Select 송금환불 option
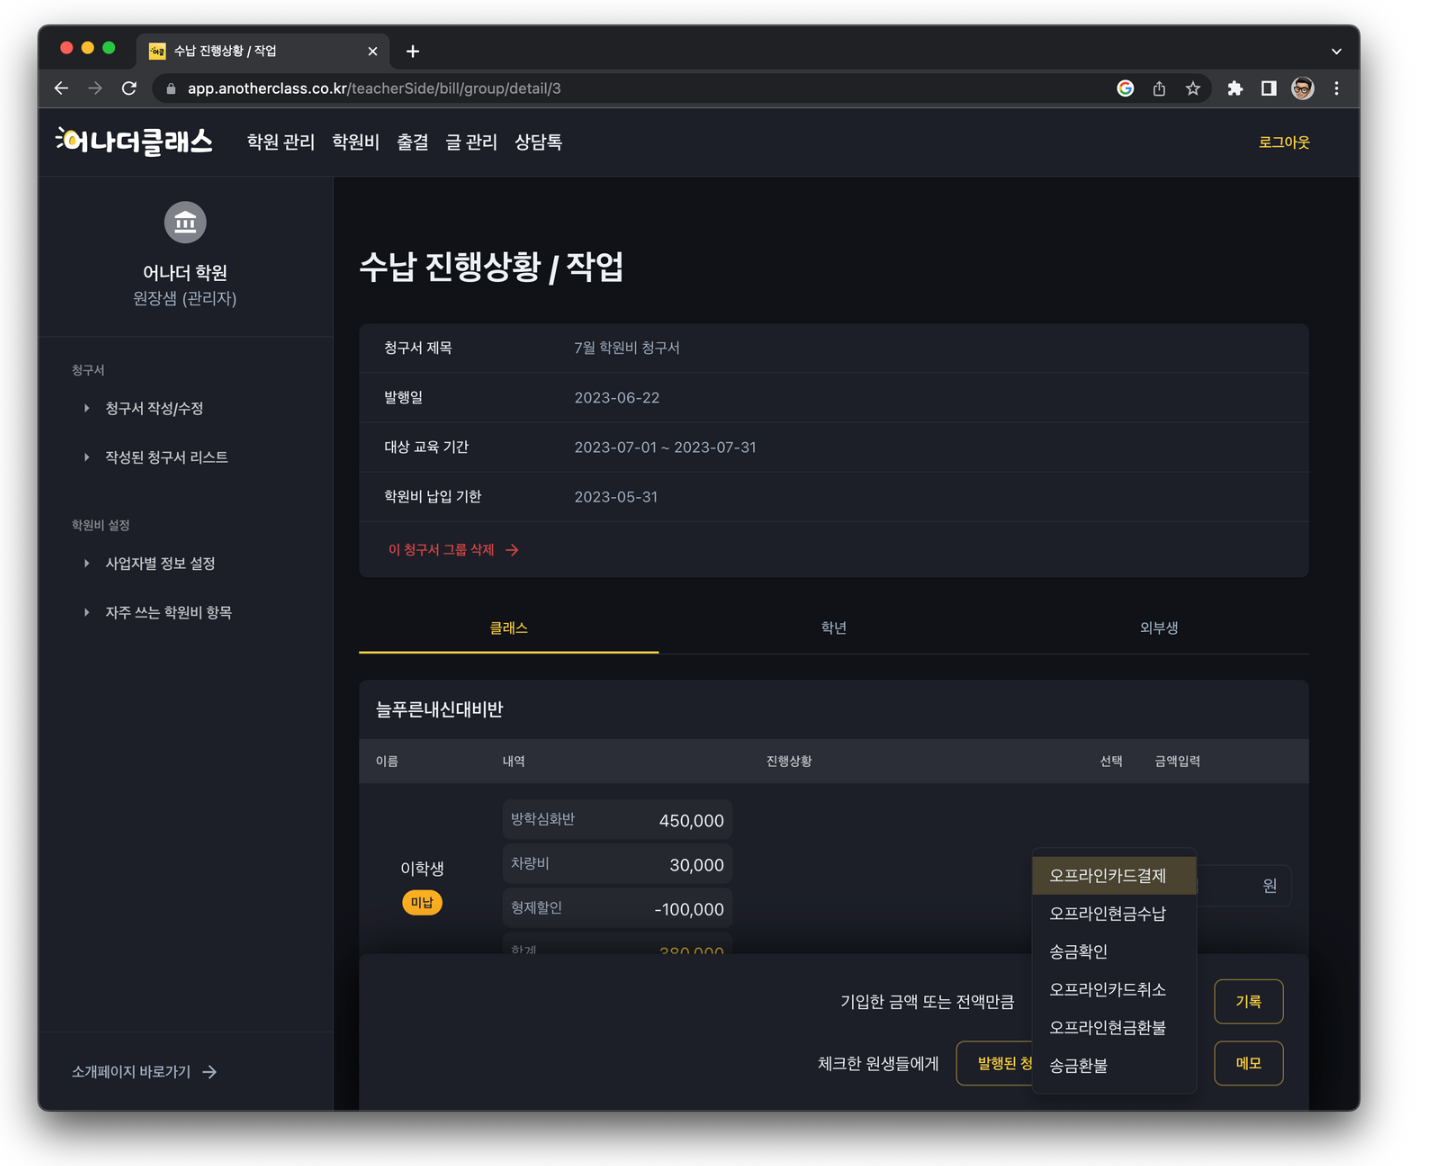The image size is (1430, 1166). pos(1114,1065)
